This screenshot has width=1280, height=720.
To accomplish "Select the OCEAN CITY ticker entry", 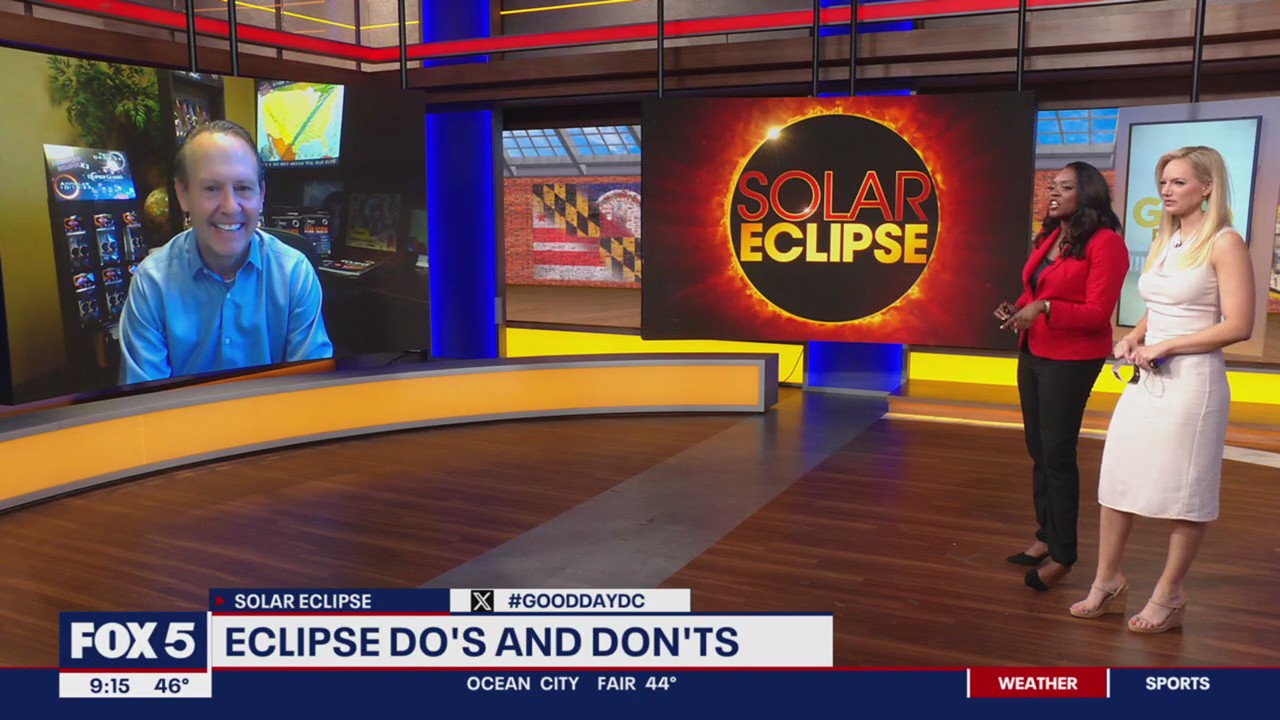I will pos(521,684).
